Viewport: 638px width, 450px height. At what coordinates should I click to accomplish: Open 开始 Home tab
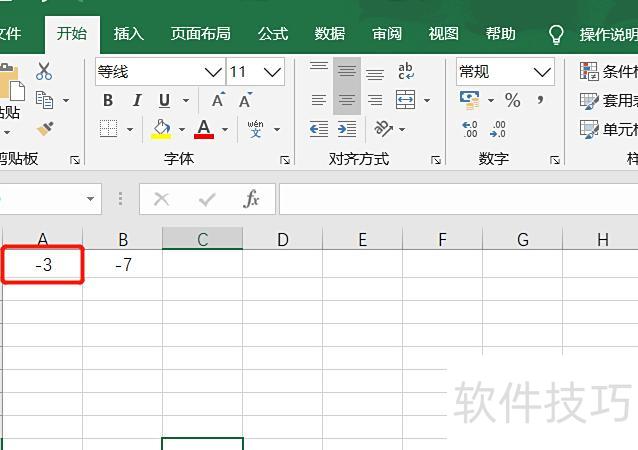(x=72, y=33)
